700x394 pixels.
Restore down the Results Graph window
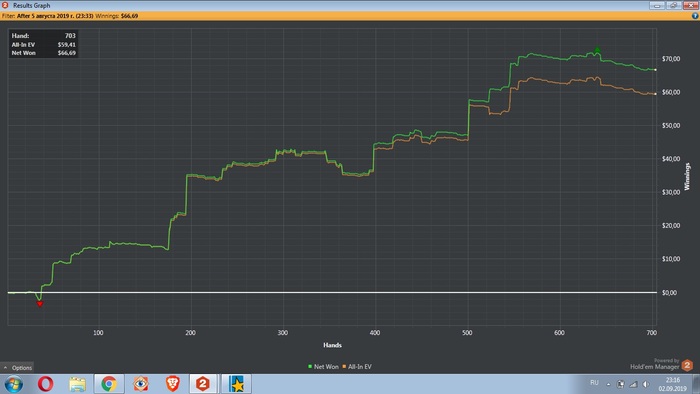[674, 5]
